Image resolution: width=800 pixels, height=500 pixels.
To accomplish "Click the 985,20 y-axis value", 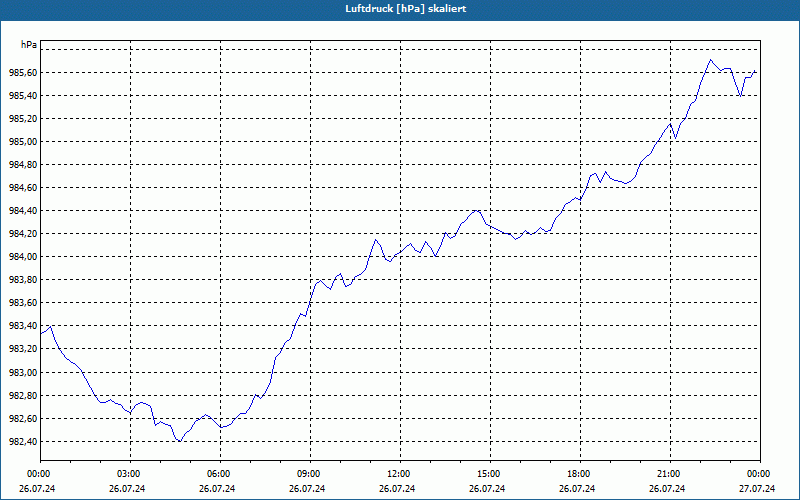I will [23, 119].
